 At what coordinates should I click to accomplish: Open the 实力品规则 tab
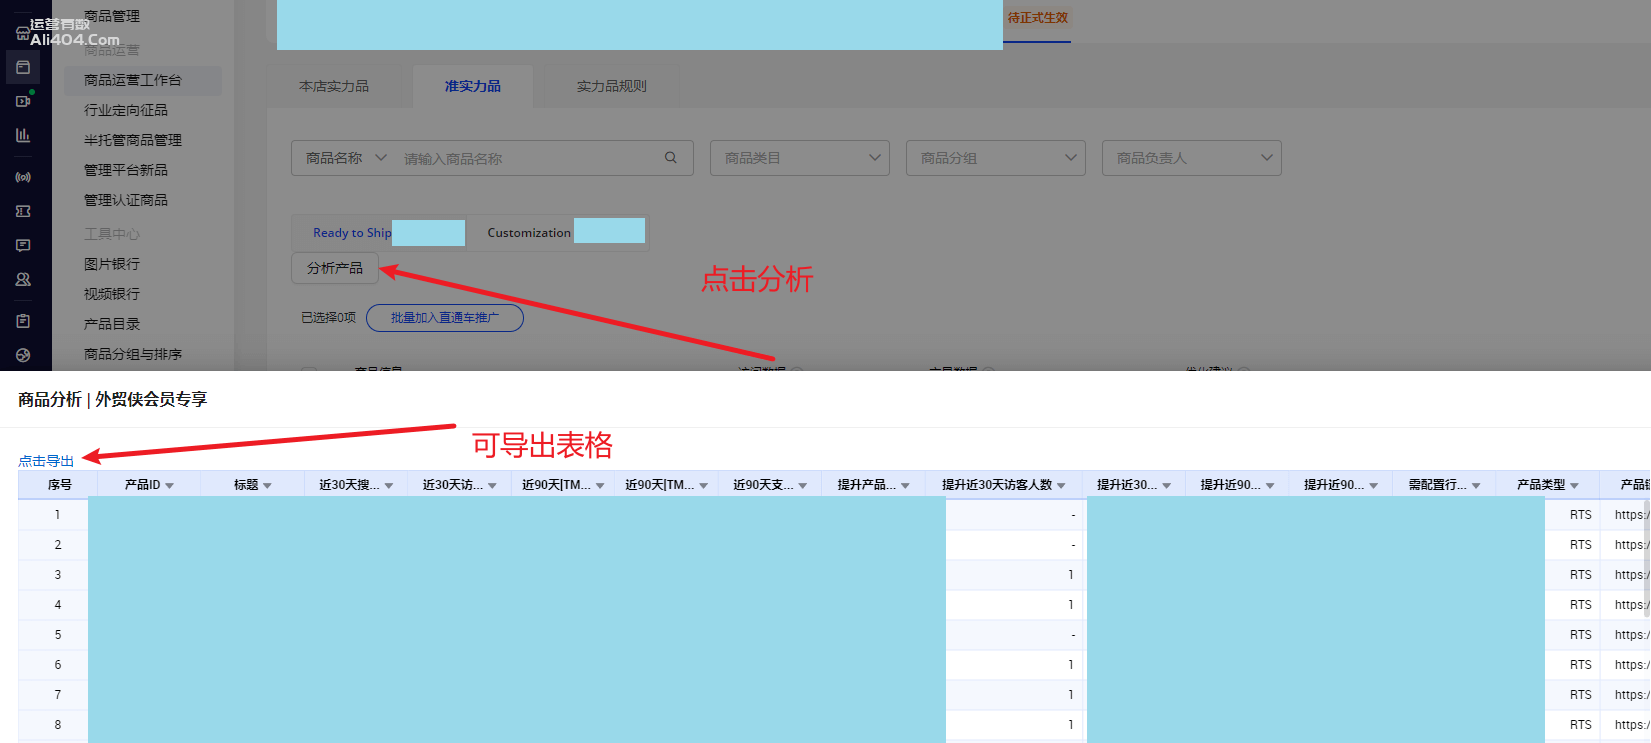click(612, 87)
